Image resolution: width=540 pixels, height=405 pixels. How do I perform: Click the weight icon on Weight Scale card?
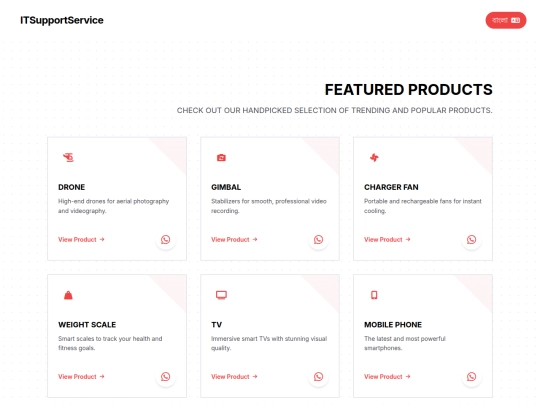coord(68,295)
